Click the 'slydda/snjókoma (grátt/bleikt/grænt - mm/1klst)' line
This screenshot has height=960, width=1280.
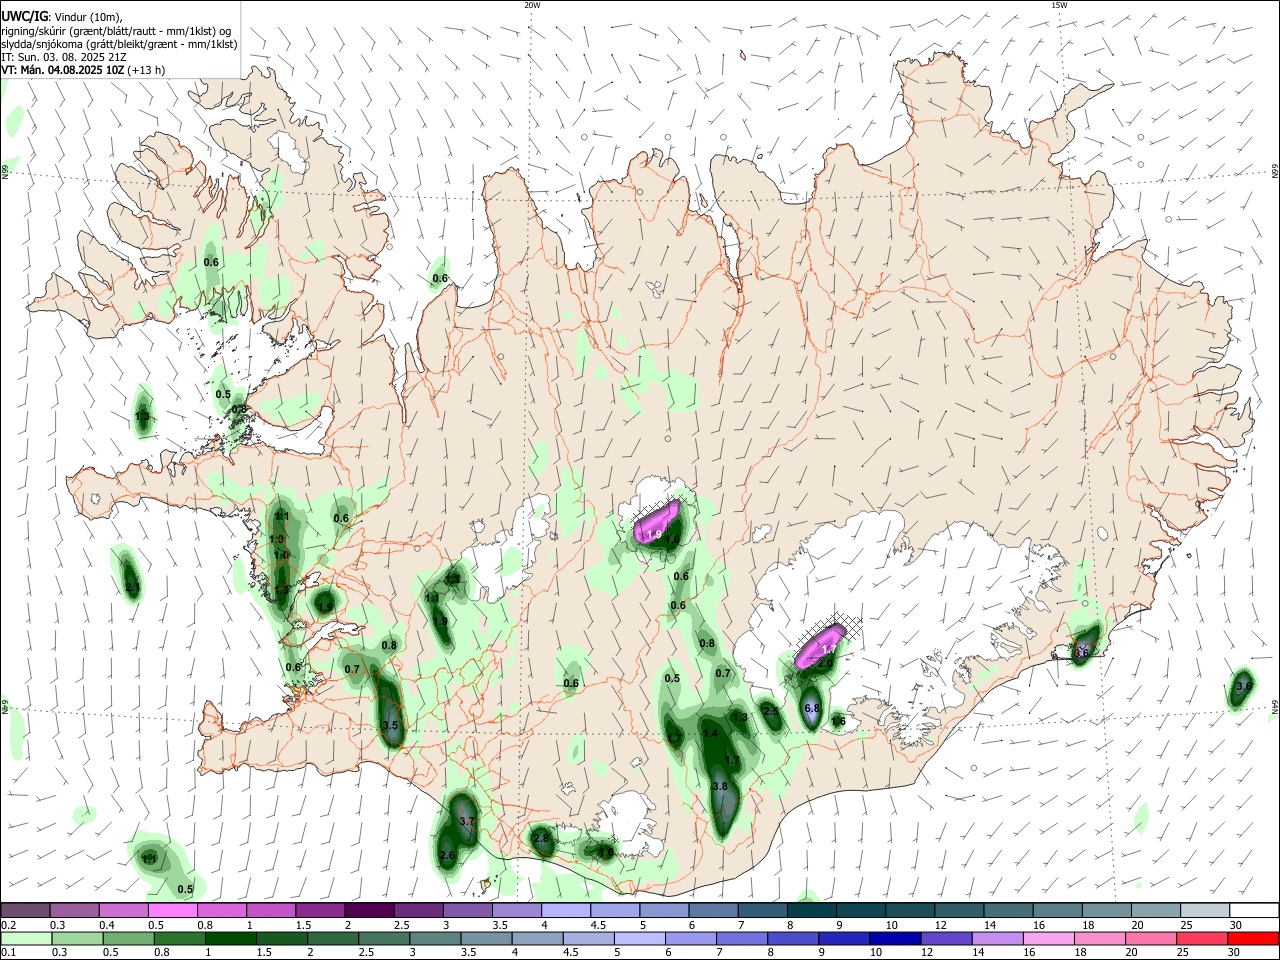click(119, 44)
